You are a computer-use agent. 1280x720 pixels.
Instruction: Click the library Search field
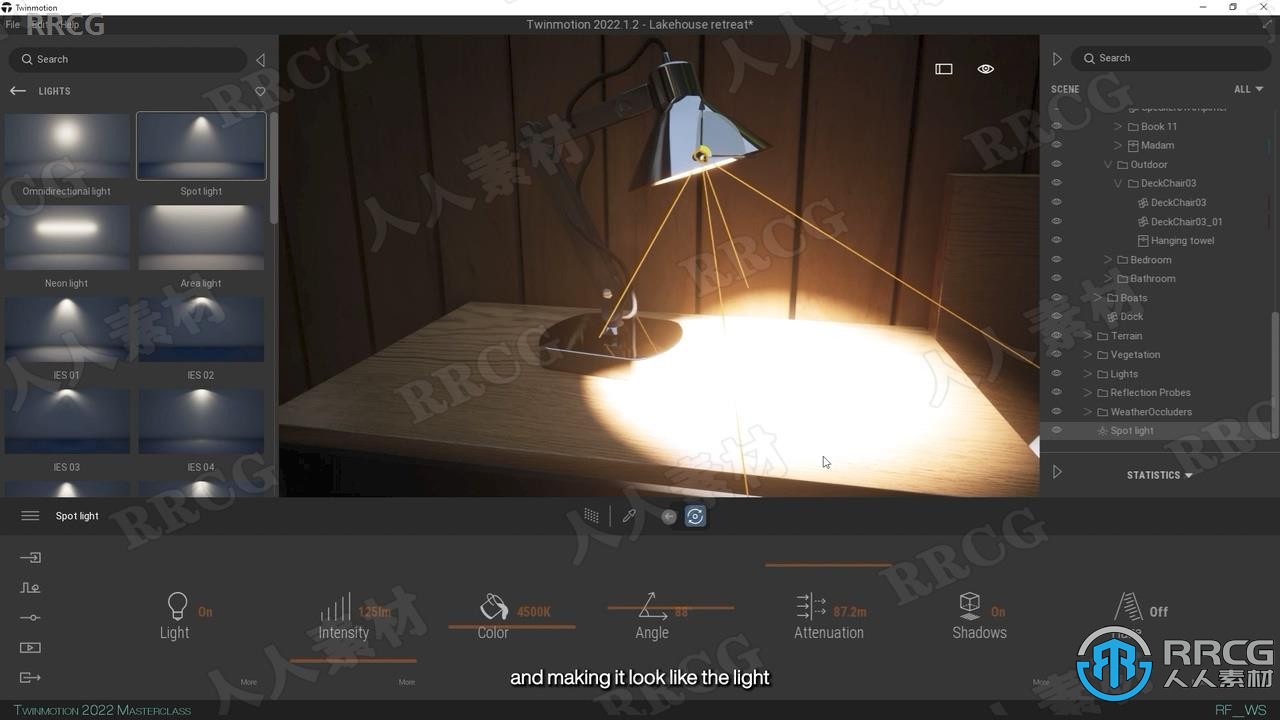128,59
